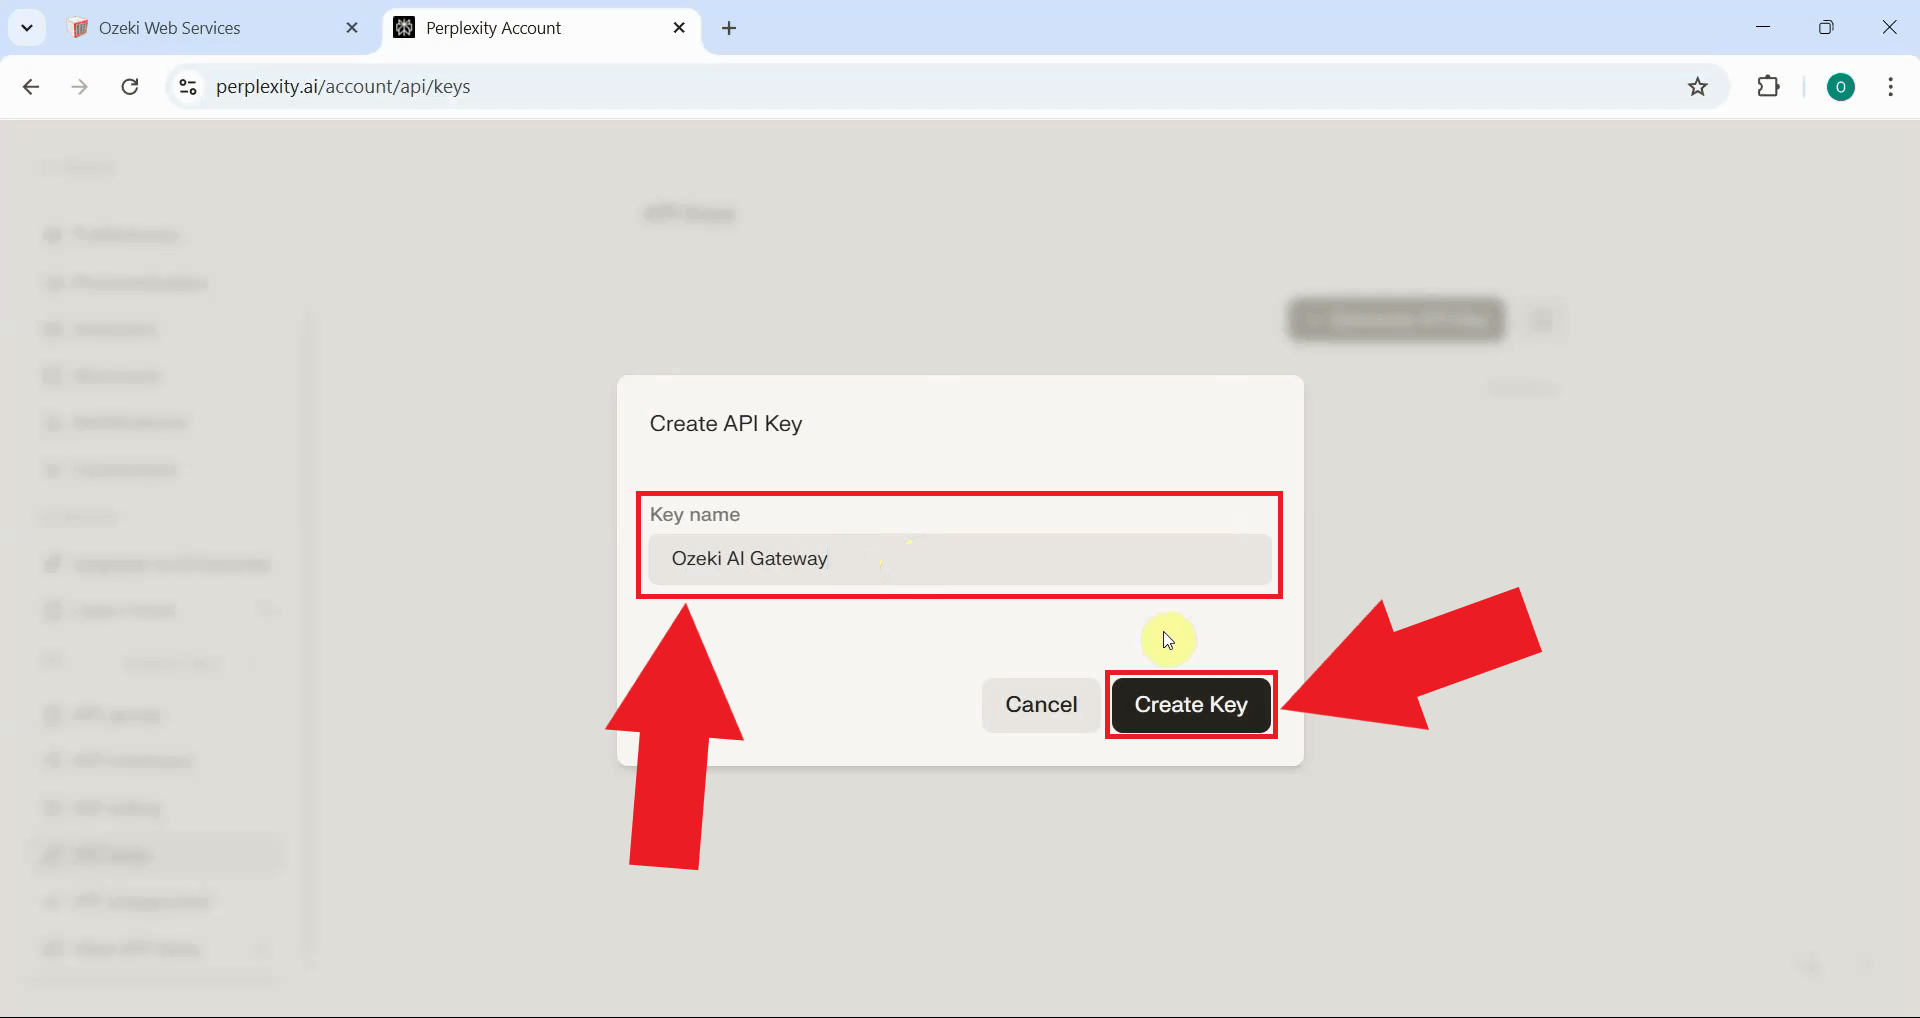
Task: Open a new tab with the plus button
Action: (x=729, y=29)
